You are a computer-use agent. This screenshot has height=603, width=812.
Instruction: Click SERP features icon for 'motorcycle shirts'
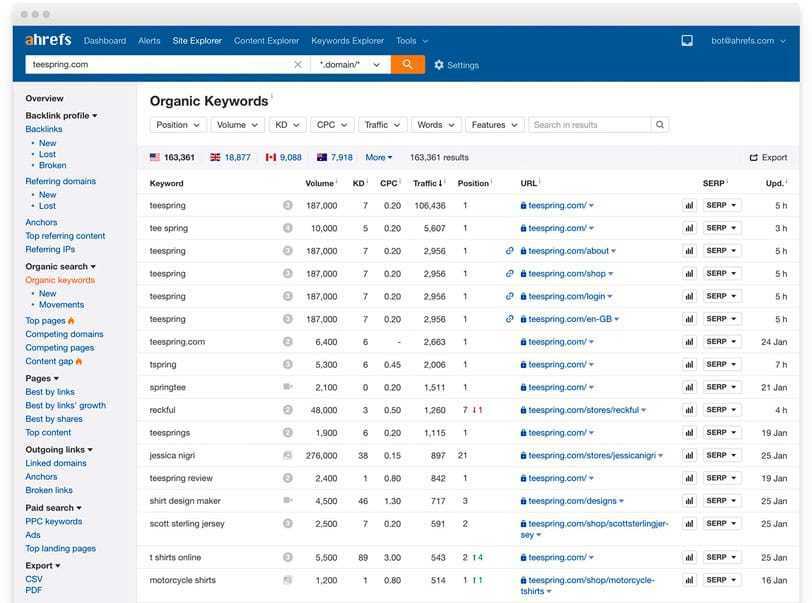click(288, 580)
